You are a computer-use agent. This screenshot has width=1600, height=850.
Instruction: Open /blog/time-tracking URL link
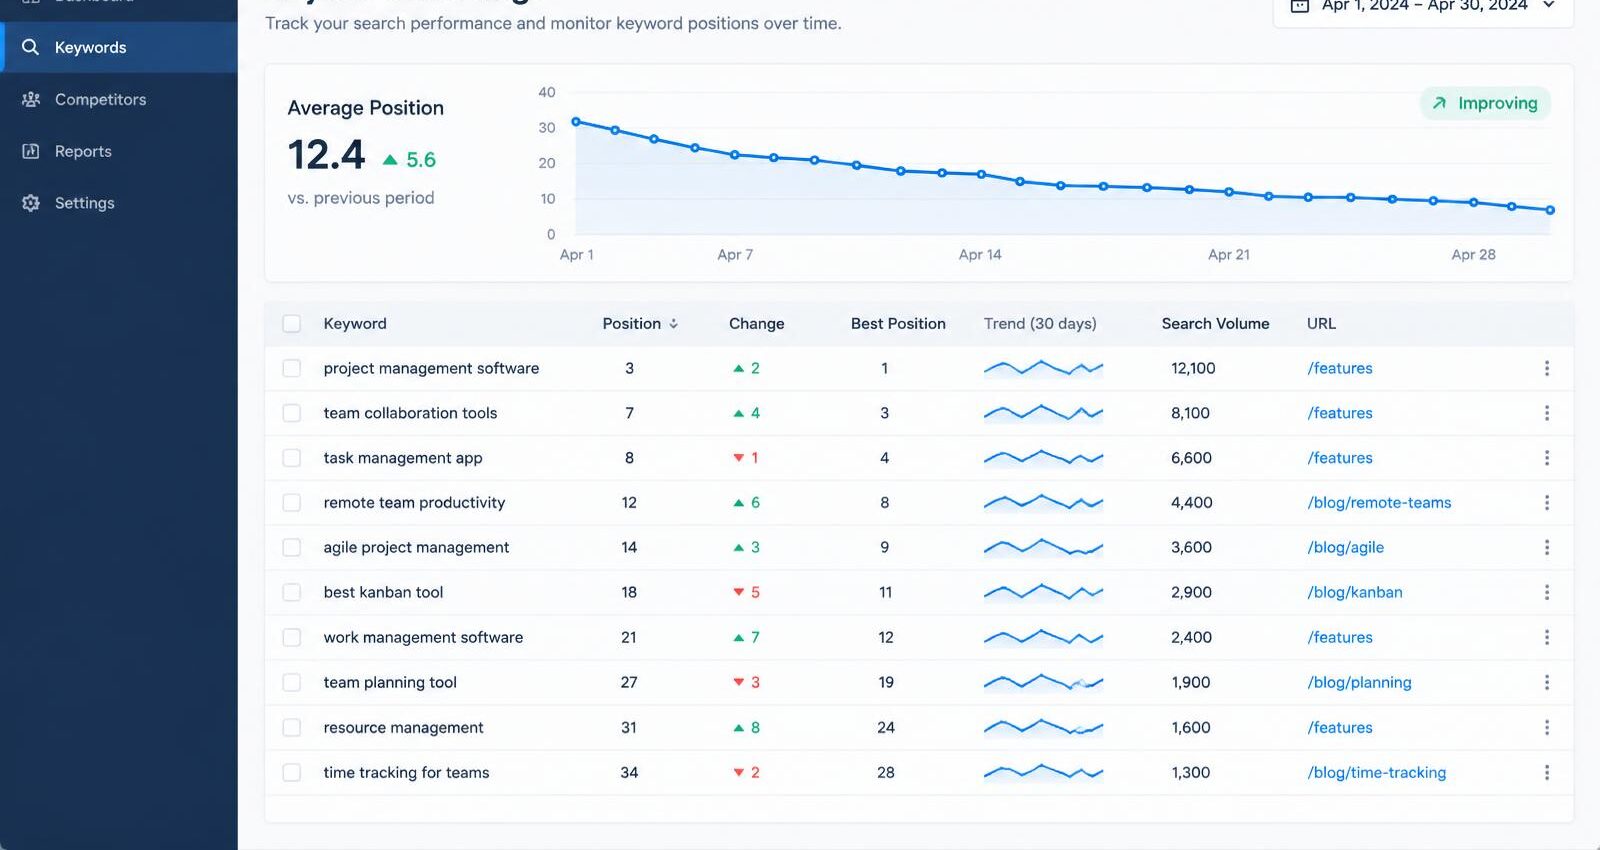[x=1376, y=772]
